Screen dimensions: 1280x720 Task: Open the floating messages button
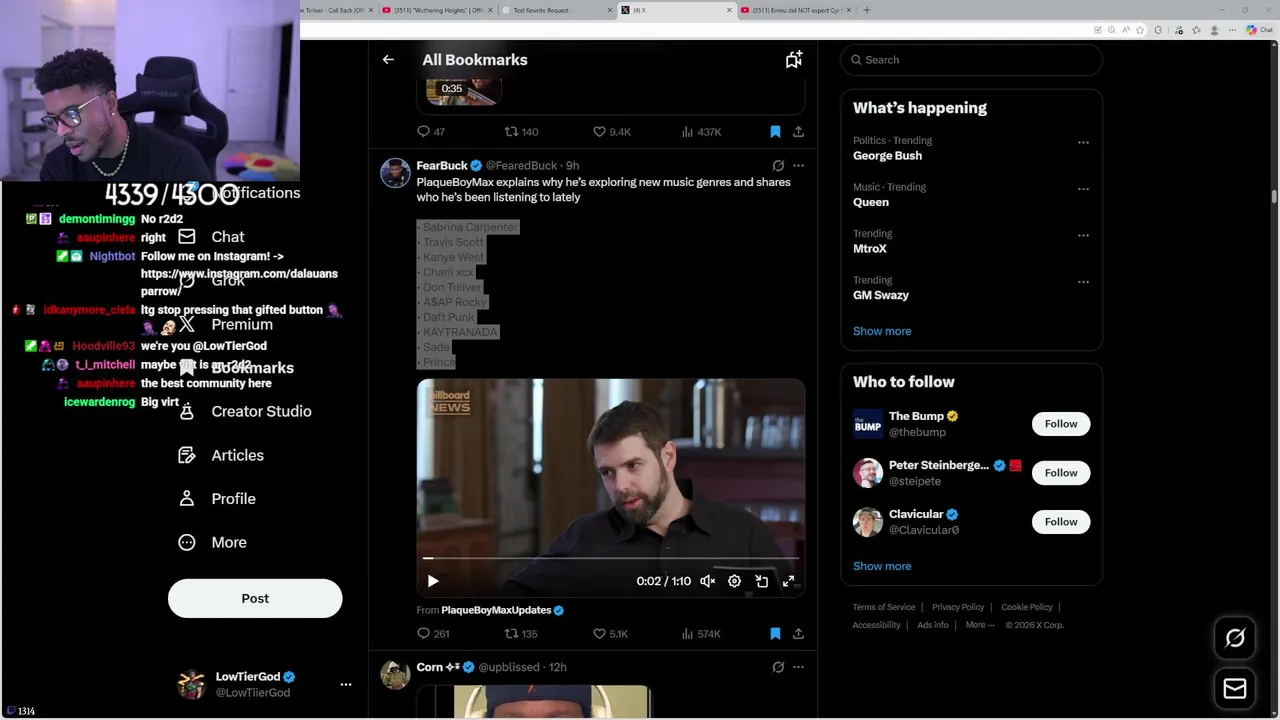pyautogui.click(x=1235, y=689)
